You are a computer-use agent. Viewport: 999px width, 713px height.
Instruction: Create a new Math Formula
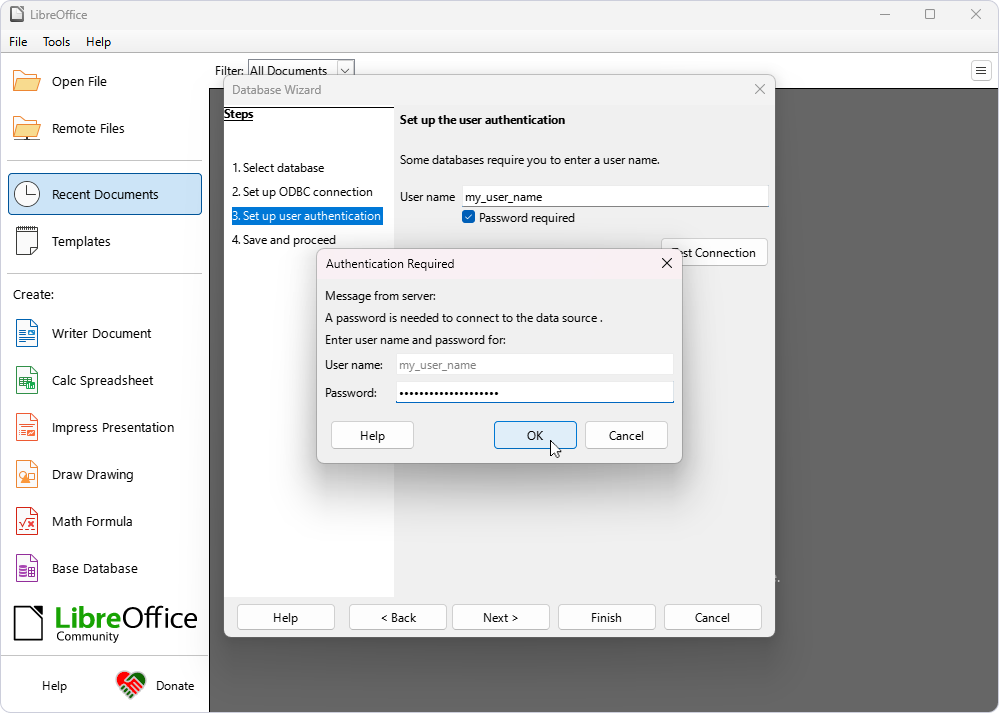pyautogui.click(x=91, y=522)
